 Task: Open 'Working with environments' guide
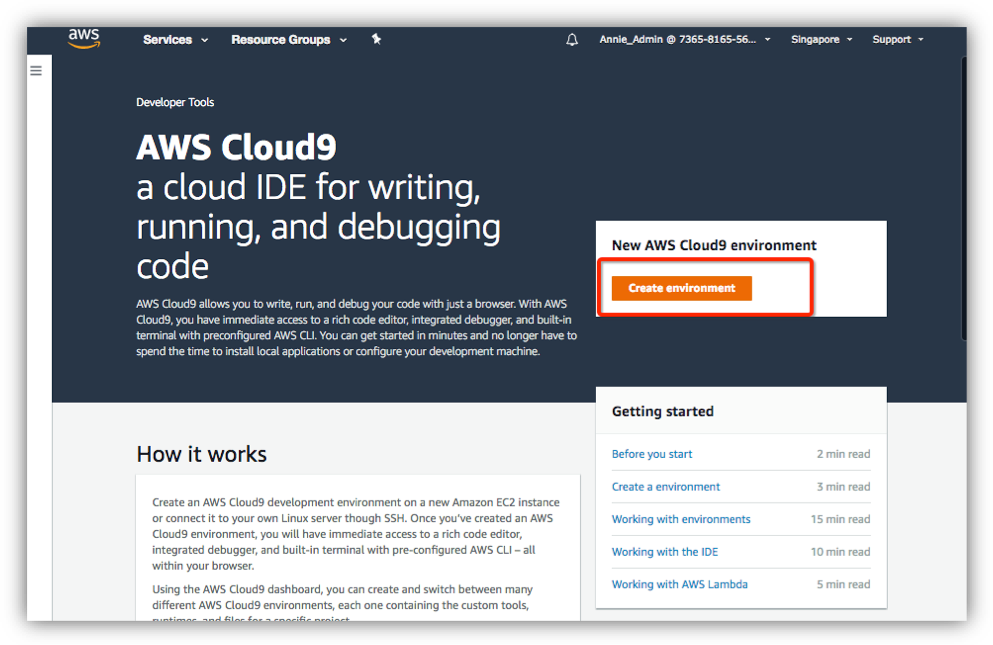pyautogui.click(x=681, y=520)
